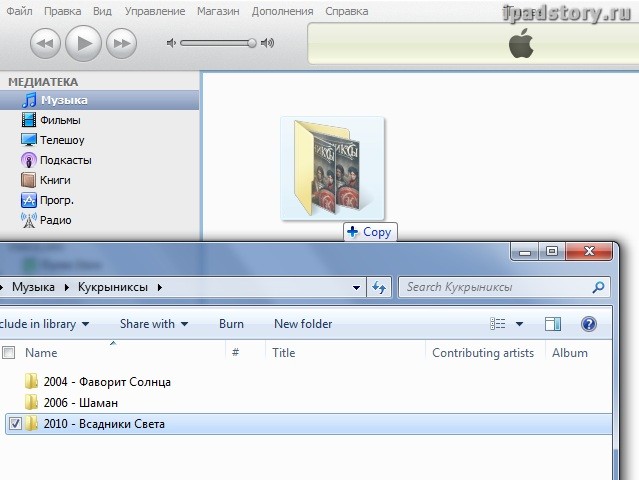Click the search magnifier icon
This screenshot has height=480, width=639.
pos(598,287)
